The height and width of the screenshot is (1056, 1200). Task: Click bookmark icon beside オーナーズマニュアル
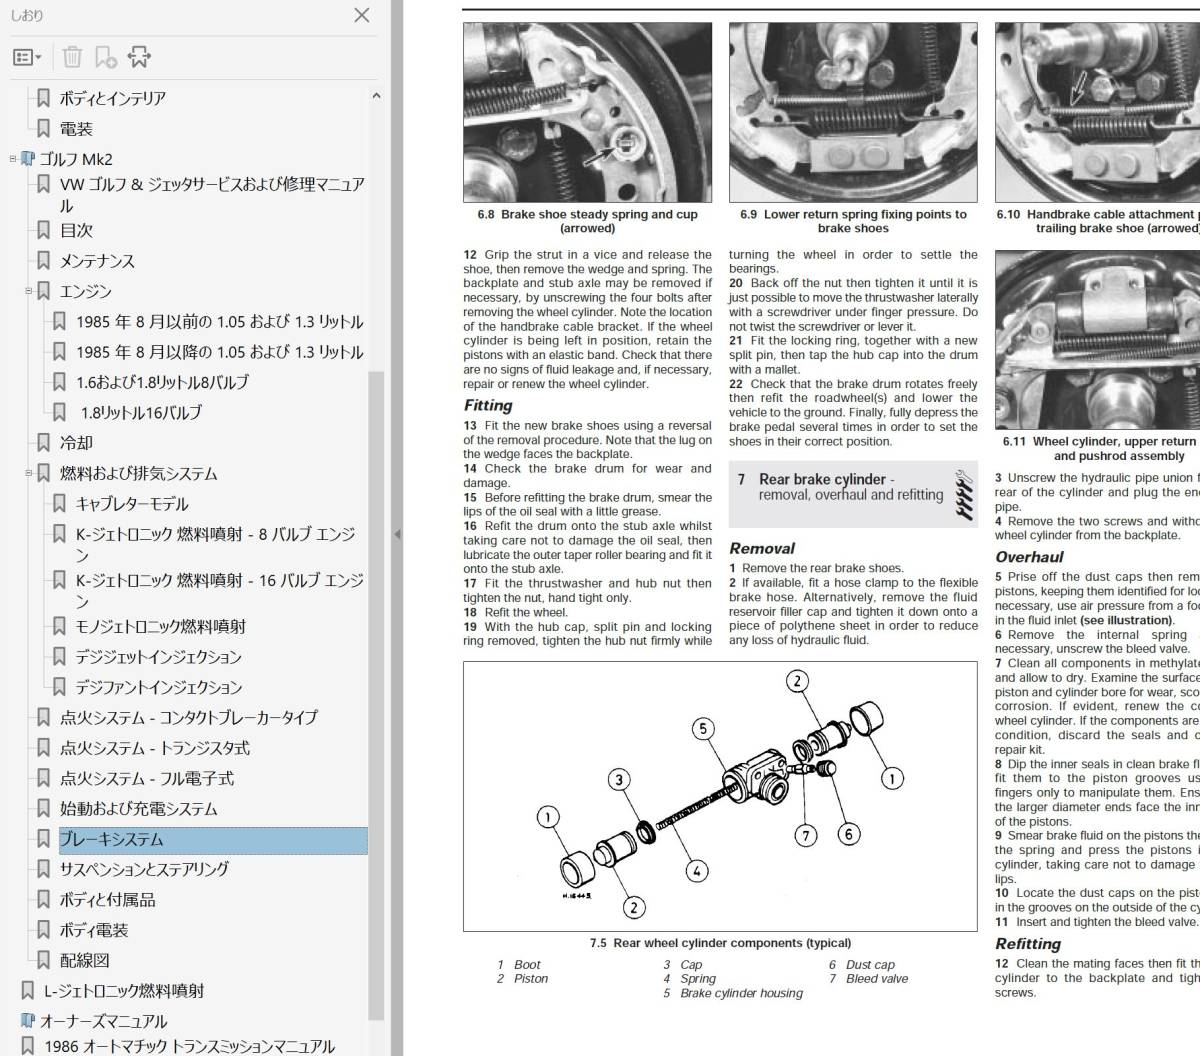tap(27, 1021)
